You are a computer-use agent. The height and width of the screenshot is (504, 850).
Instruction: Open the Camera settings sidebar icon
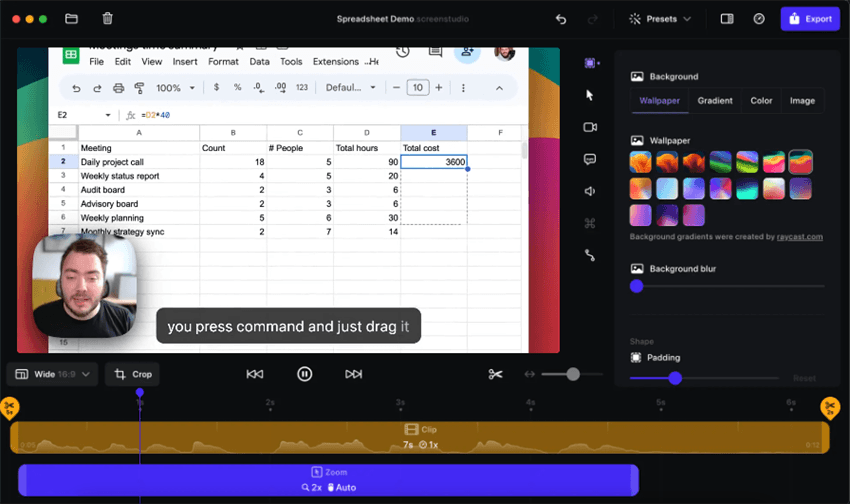click(590, 127)
